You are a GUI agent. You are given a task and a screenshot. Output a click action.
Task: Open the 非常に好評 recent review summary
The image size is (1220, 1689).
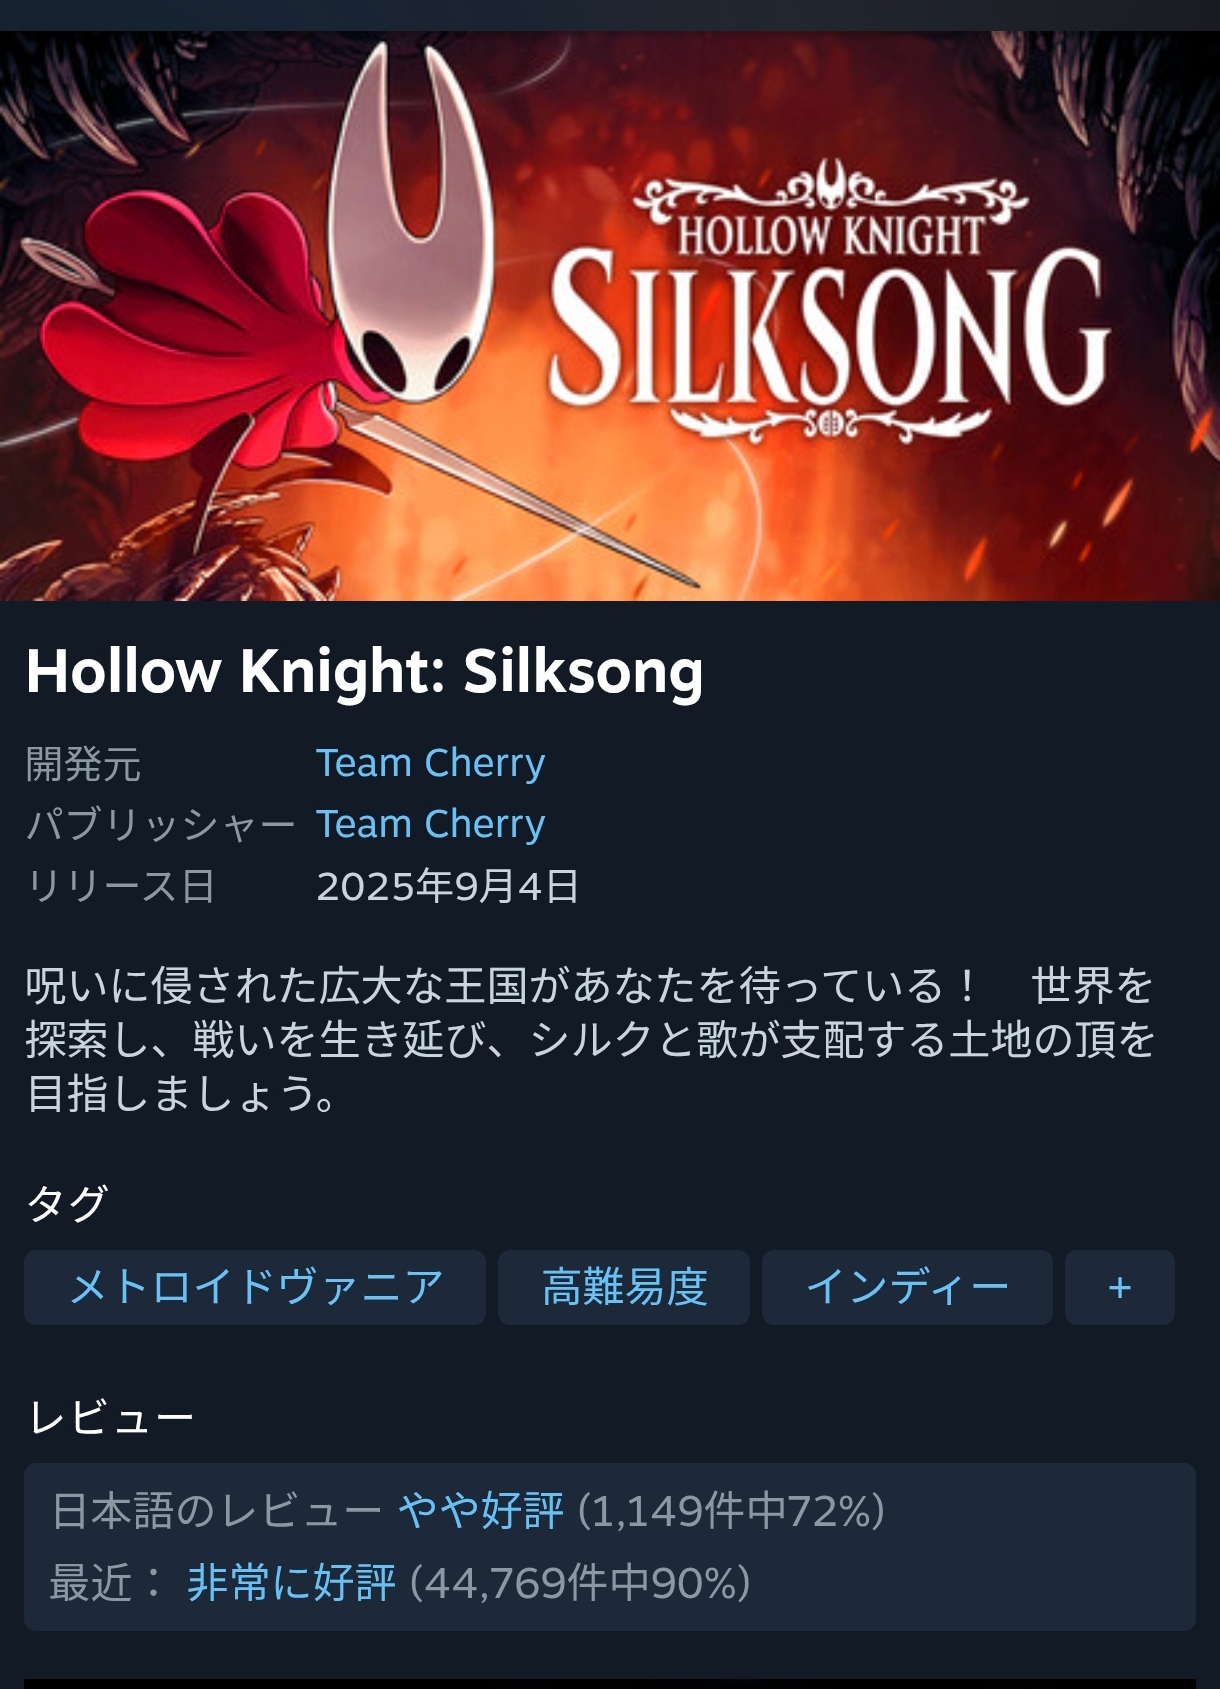pyautogui.click(x=292, y=1583)
